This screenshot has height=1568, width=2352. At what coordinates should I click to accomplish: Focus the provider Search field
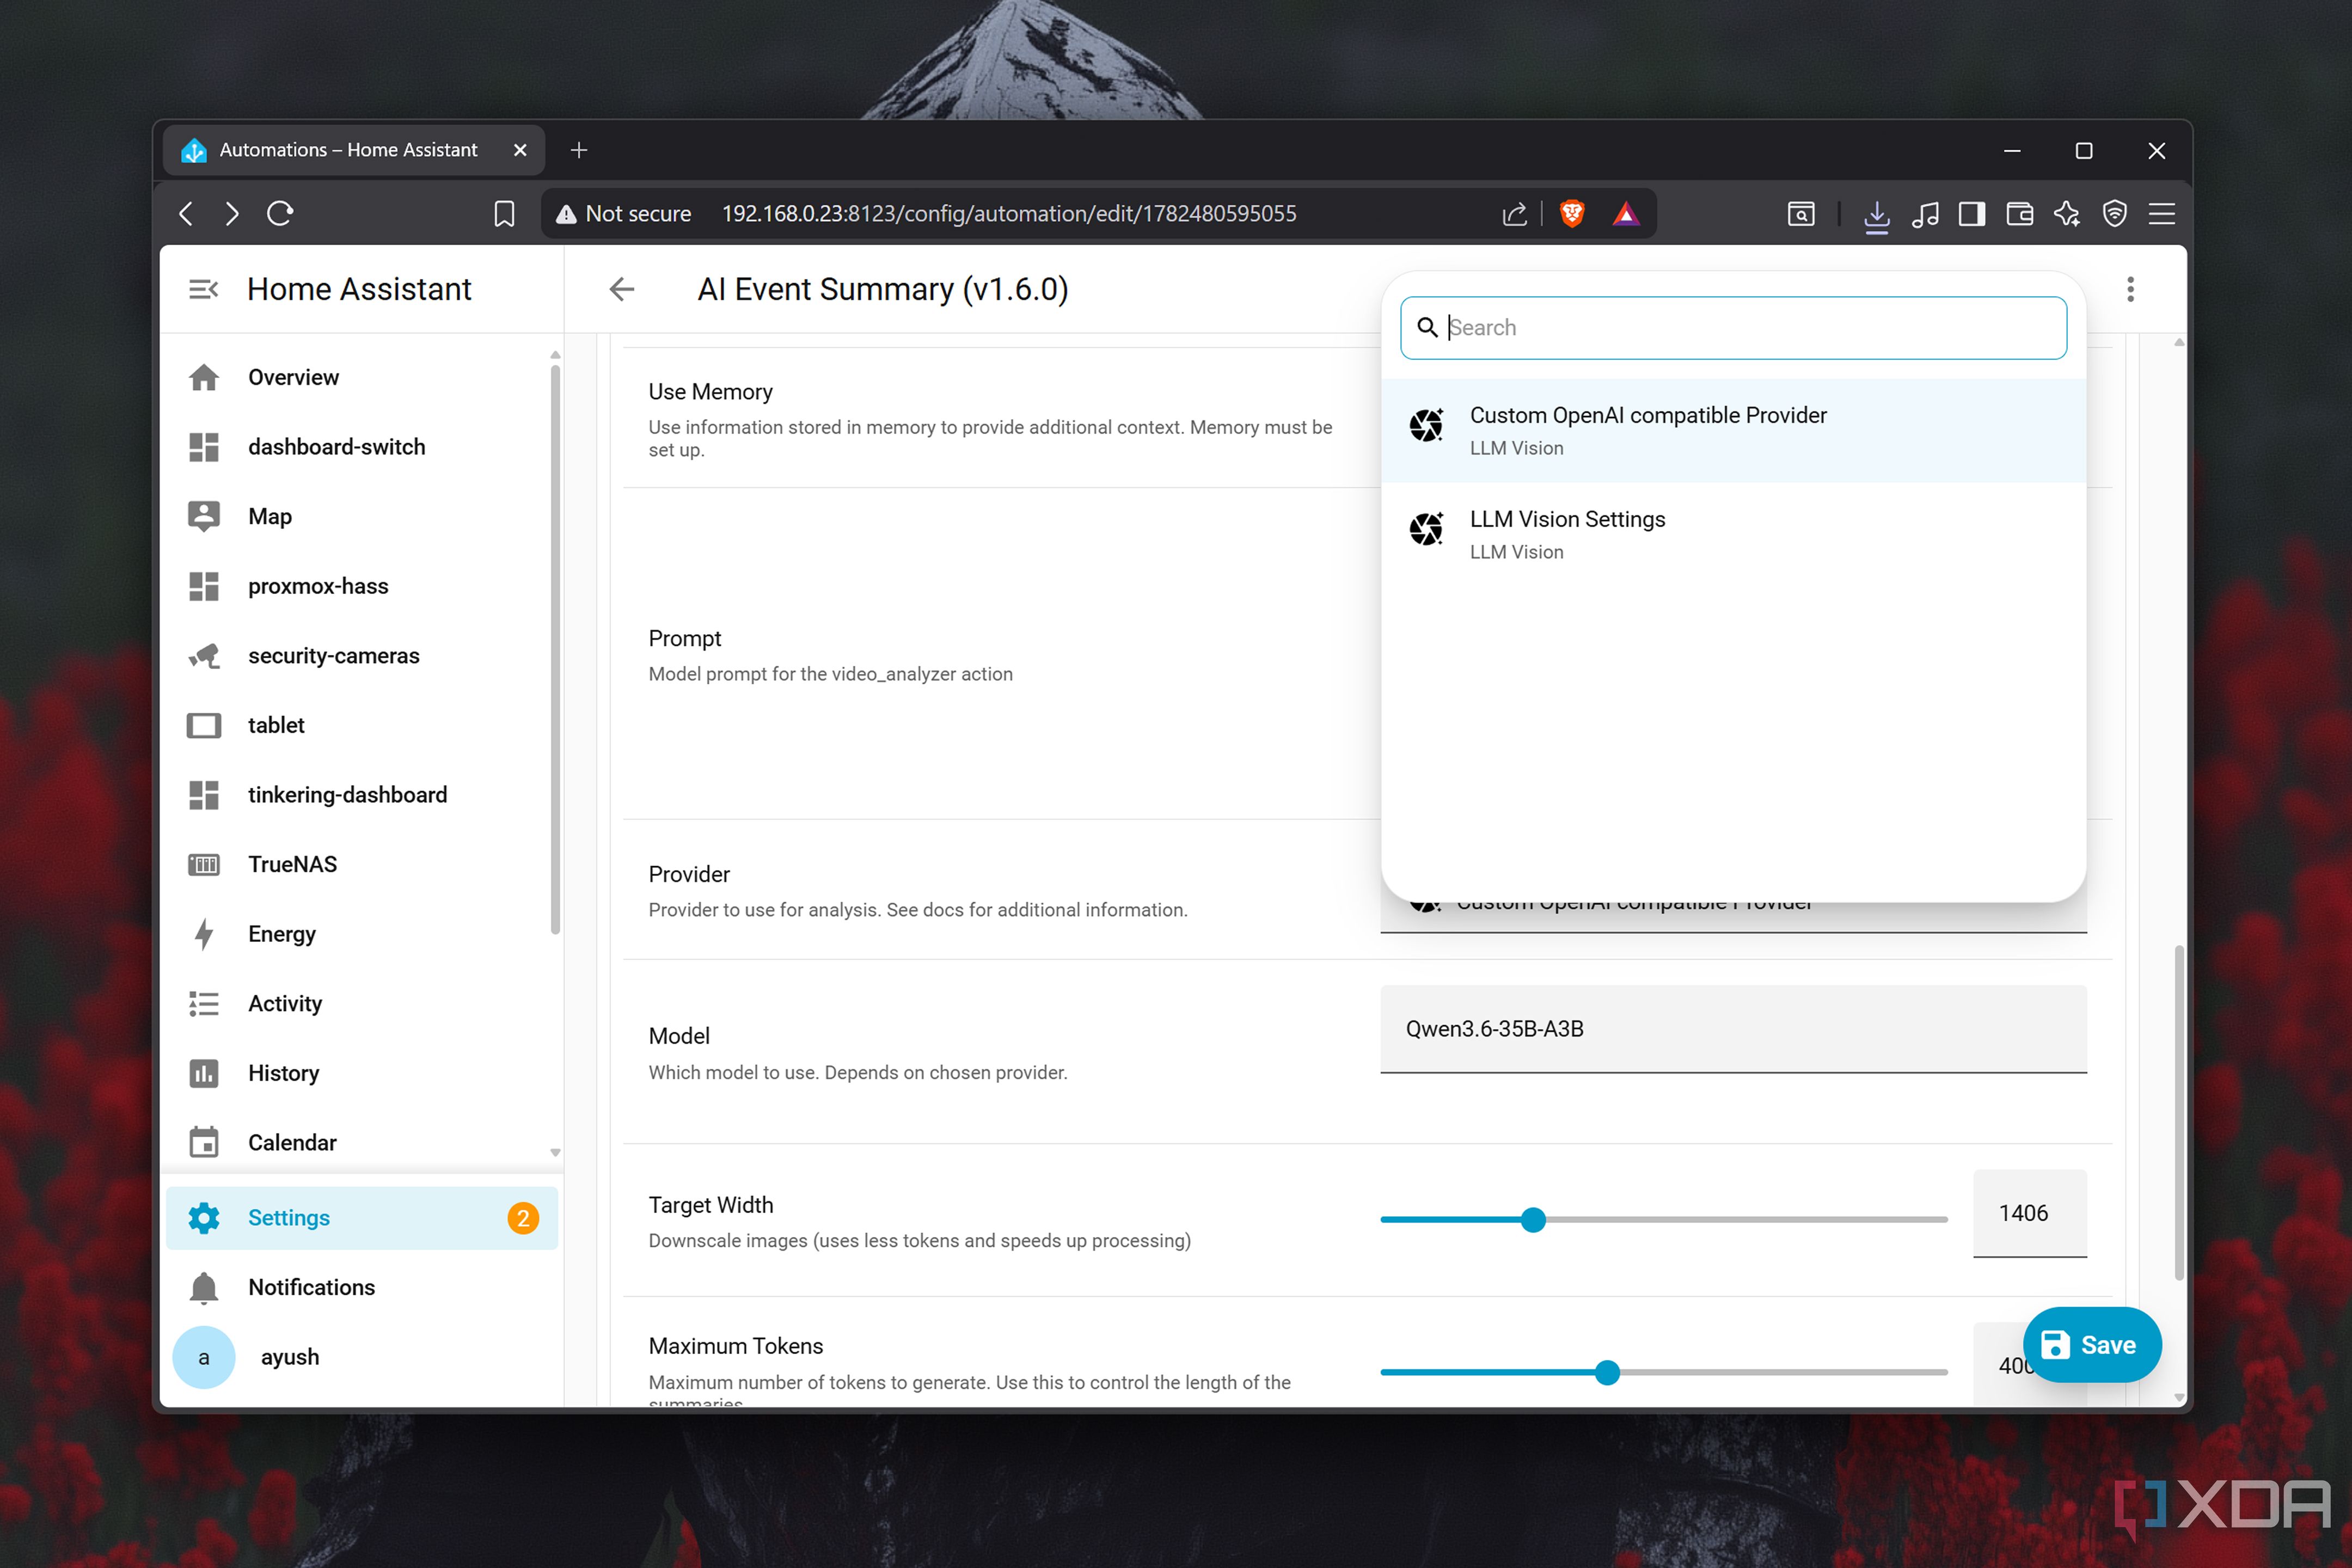pyautogui.click(x=1733, y=328)
